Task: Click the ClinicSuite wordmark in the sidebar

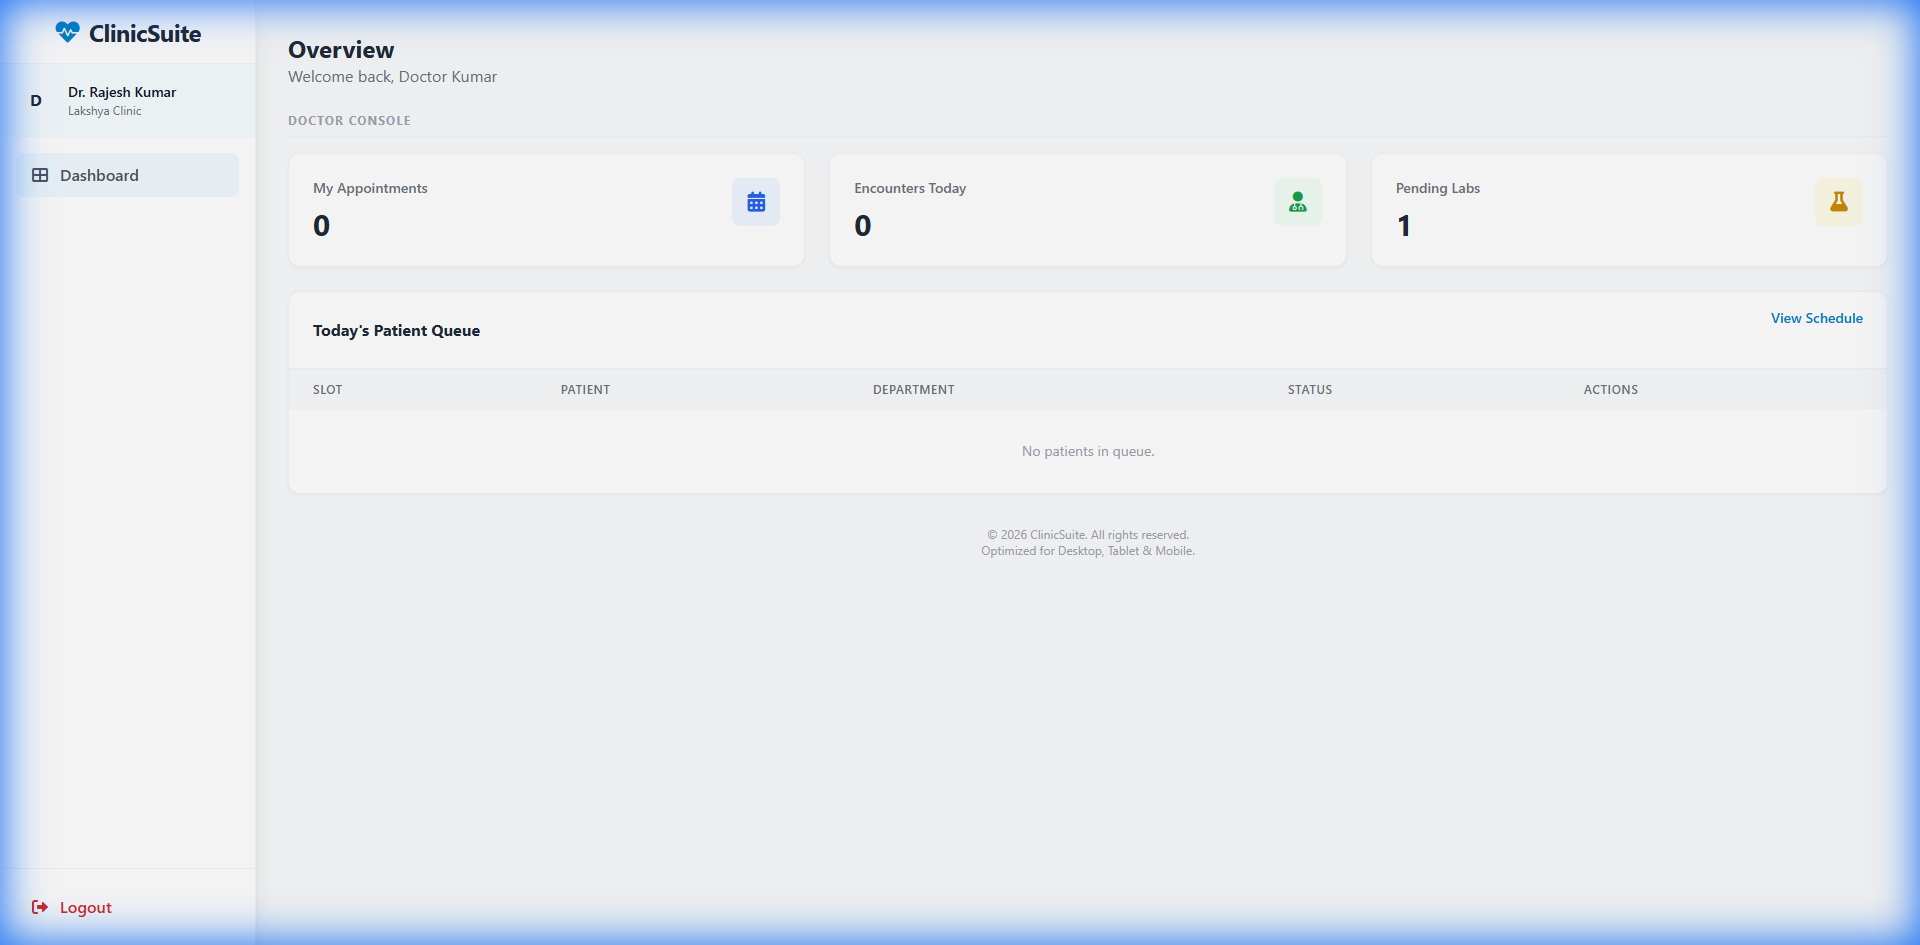Action: point(145,33)
